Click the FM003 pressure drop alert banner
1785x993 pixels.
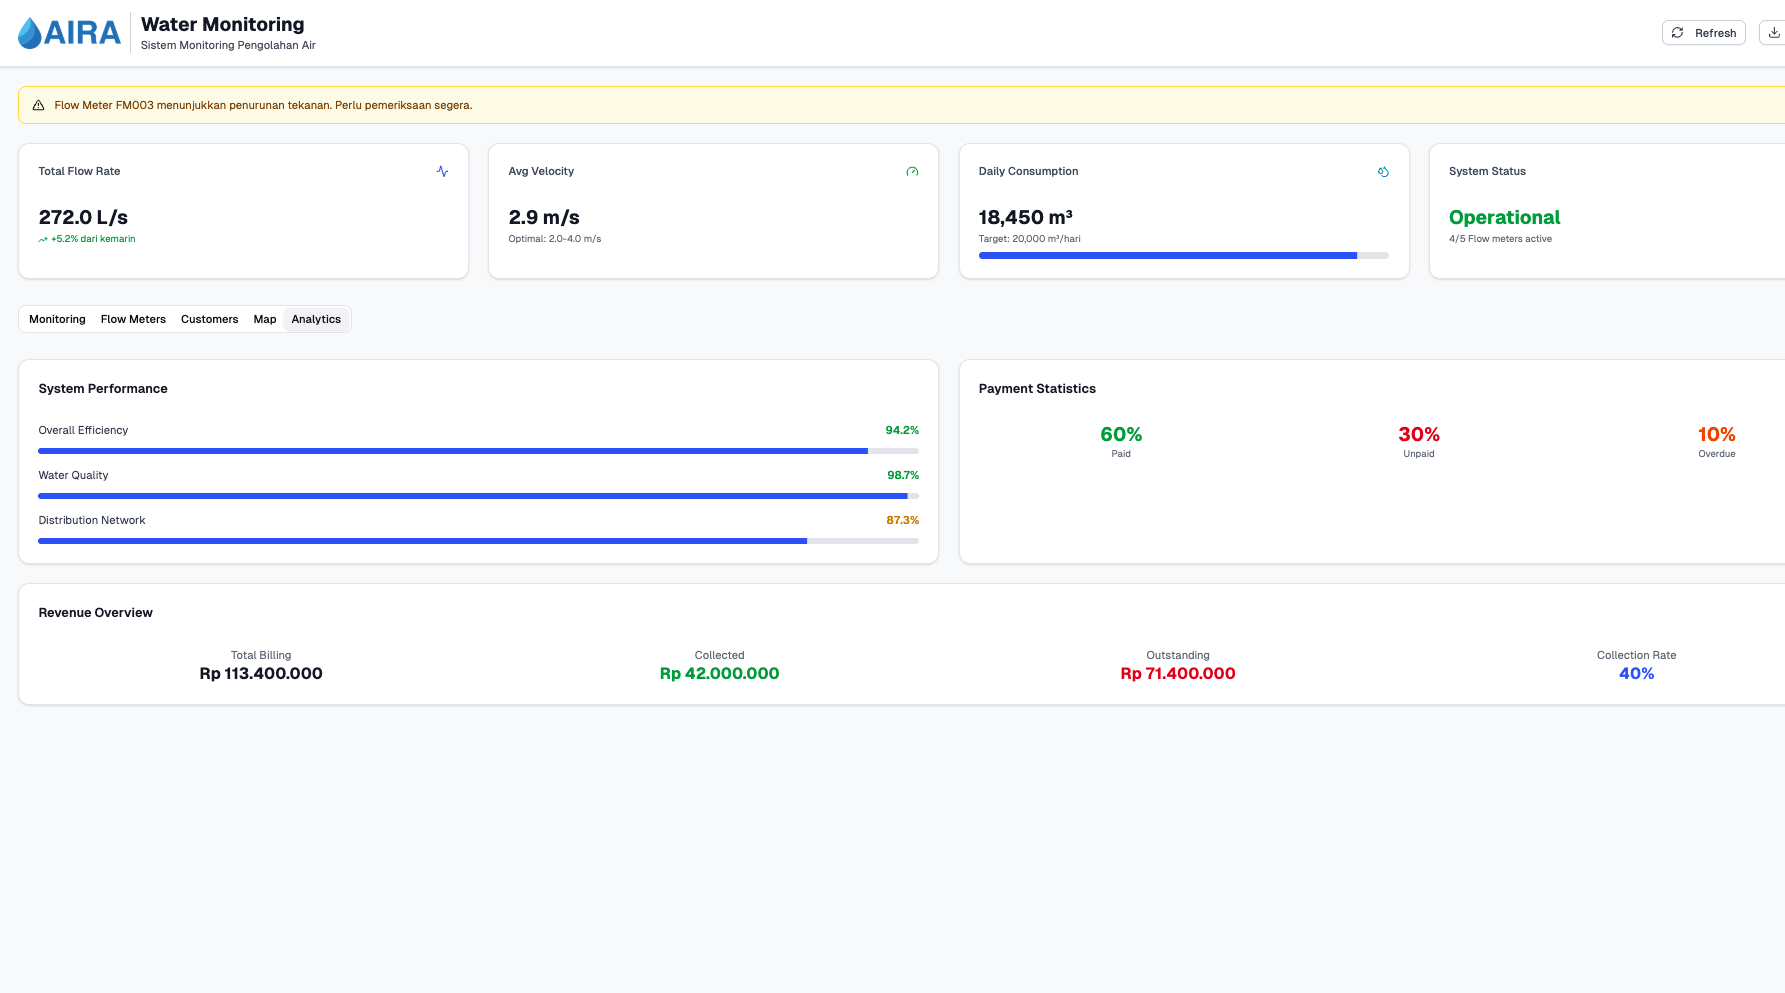click(900, 105)
